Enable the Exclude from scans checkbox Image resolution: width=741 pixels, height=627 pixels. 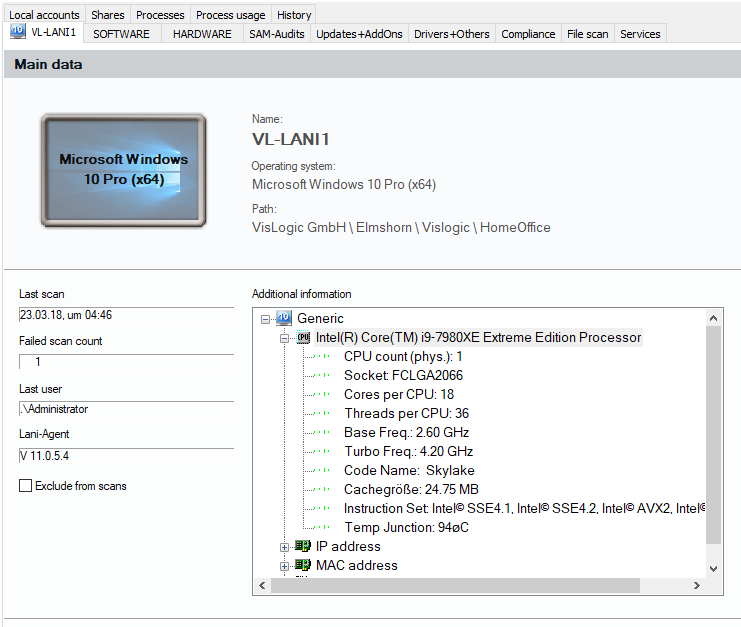click(x=25, y=486)
